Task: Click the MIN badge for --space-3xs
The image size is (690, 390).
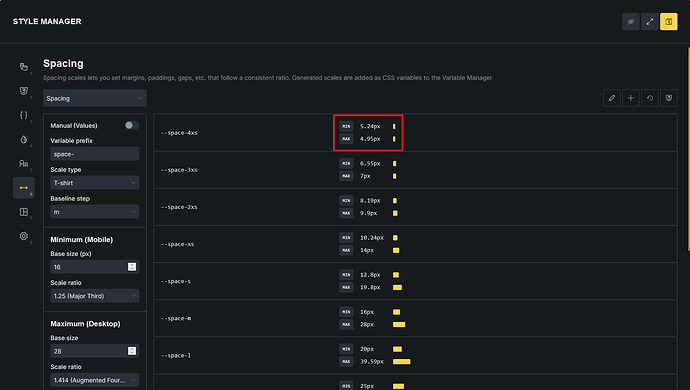Action: coord(346,163)
